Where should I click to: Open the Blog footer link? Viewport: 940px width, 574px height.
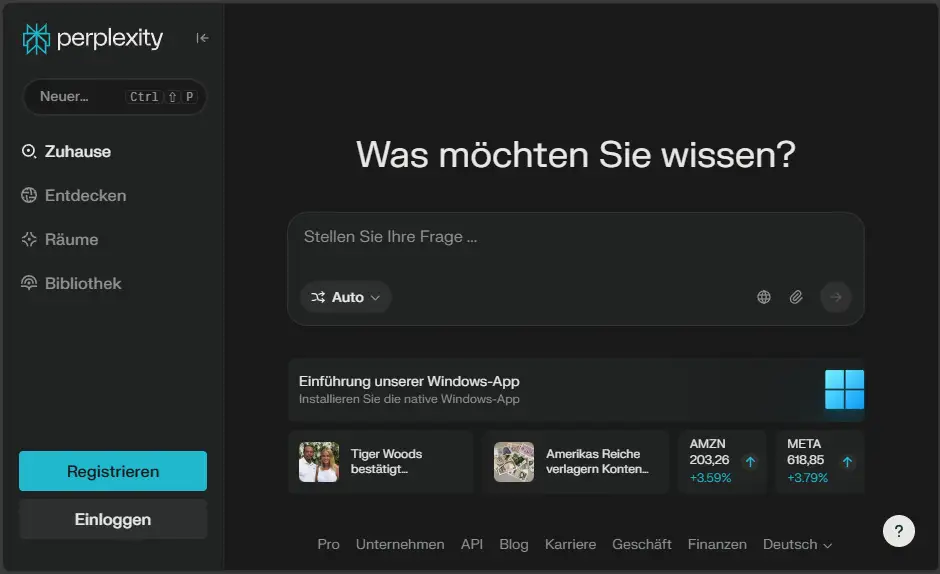pos(514,545)
